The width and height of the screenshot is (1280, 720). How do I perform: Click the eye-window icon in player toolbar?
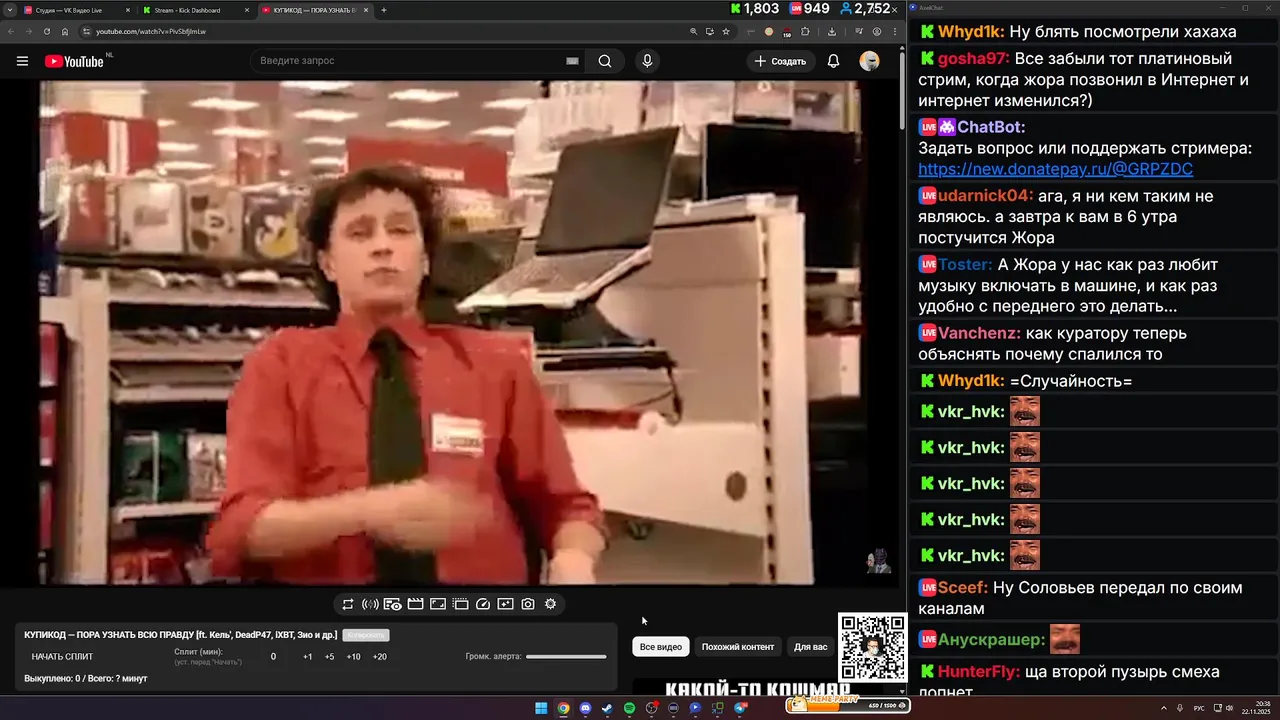tap(393, 604)
